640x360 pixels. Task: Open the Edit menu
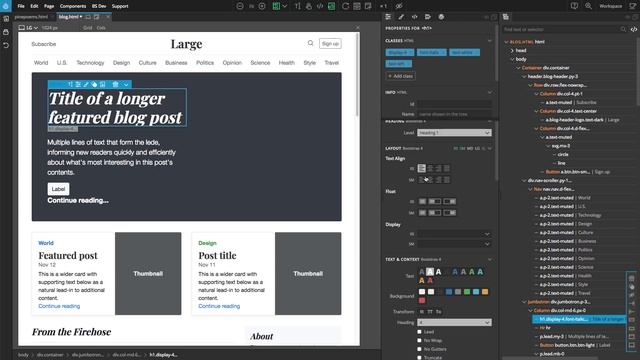[34, 6]
